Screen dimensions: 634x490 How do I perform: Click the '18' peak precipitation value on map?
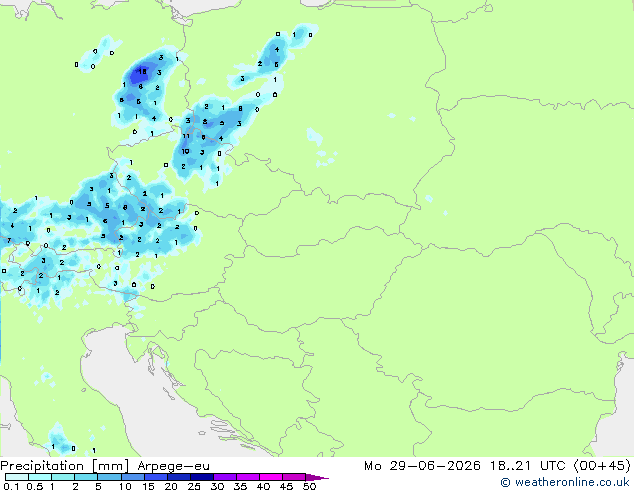tap(142, 72)
